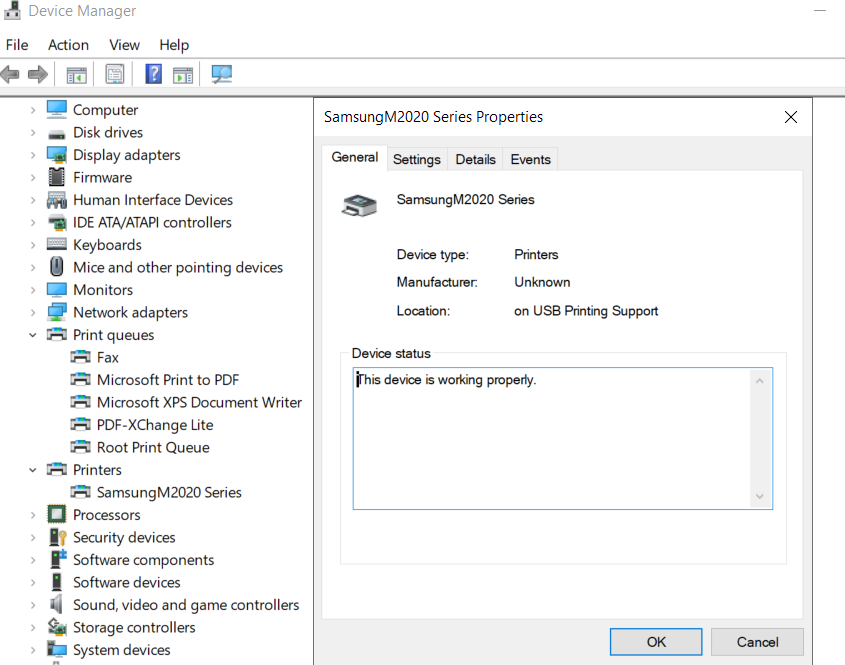This screenshot has height=665, width=845.
Task: Click the Show/Hide Console Tree toolbar icon
Action: click(77, 74)
